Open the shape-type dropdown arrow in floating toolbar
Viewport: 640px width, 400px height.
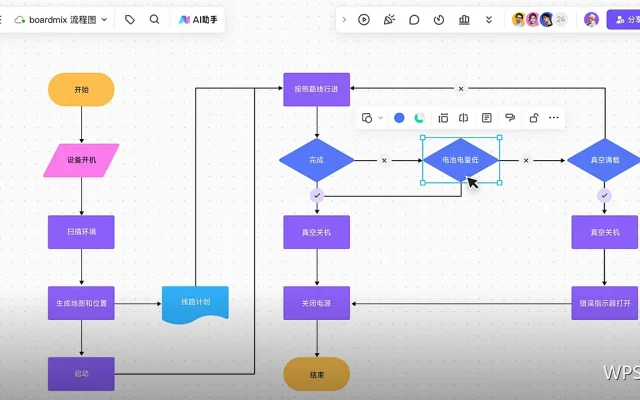point(380,118)
